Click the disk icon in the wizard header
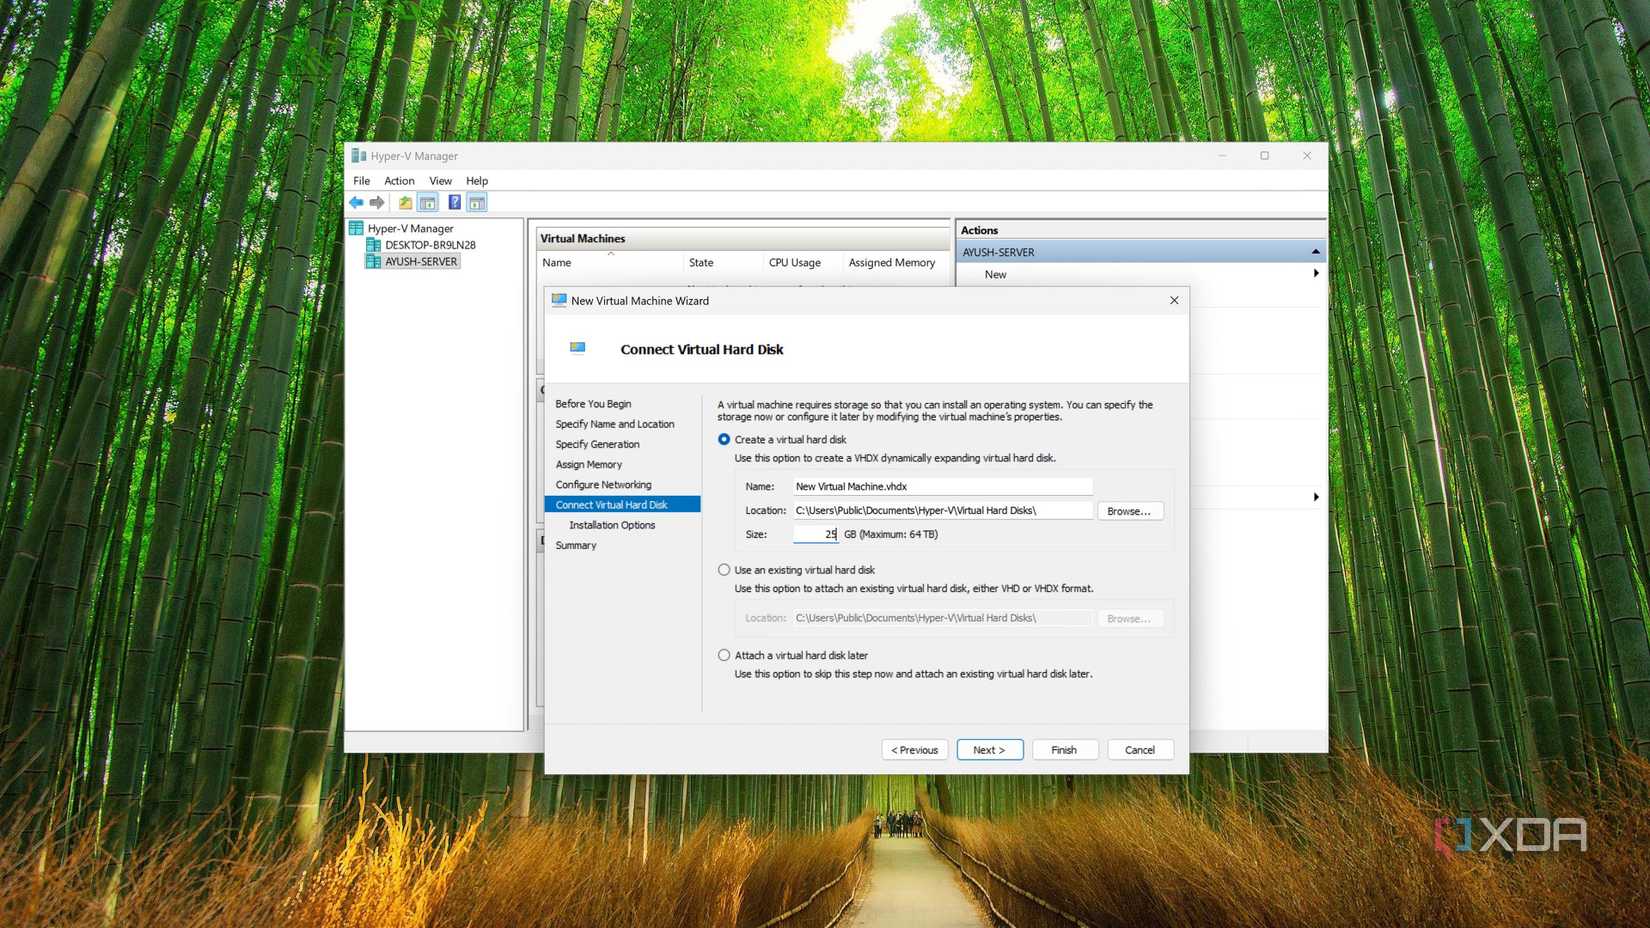Image resolution: width=1650 pixels, height=928 pixels. (578, 347)
